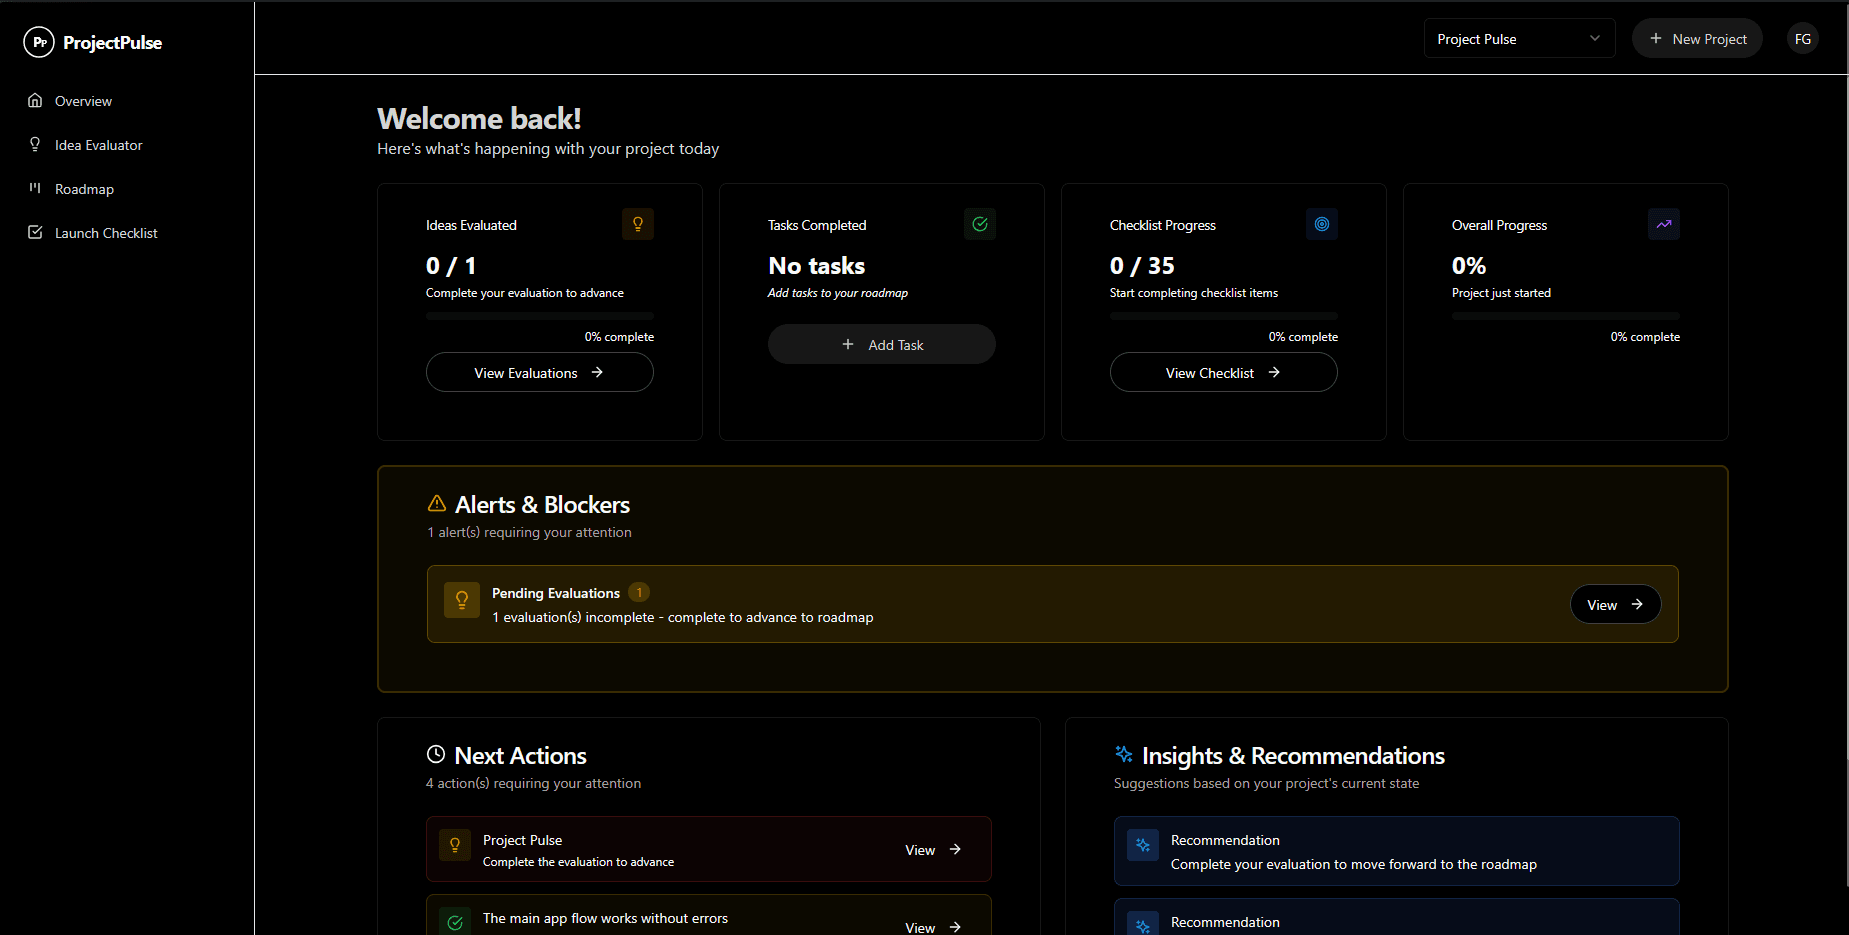Switch to the Overview section
The image size is (1849, 935).
point(83,100)
